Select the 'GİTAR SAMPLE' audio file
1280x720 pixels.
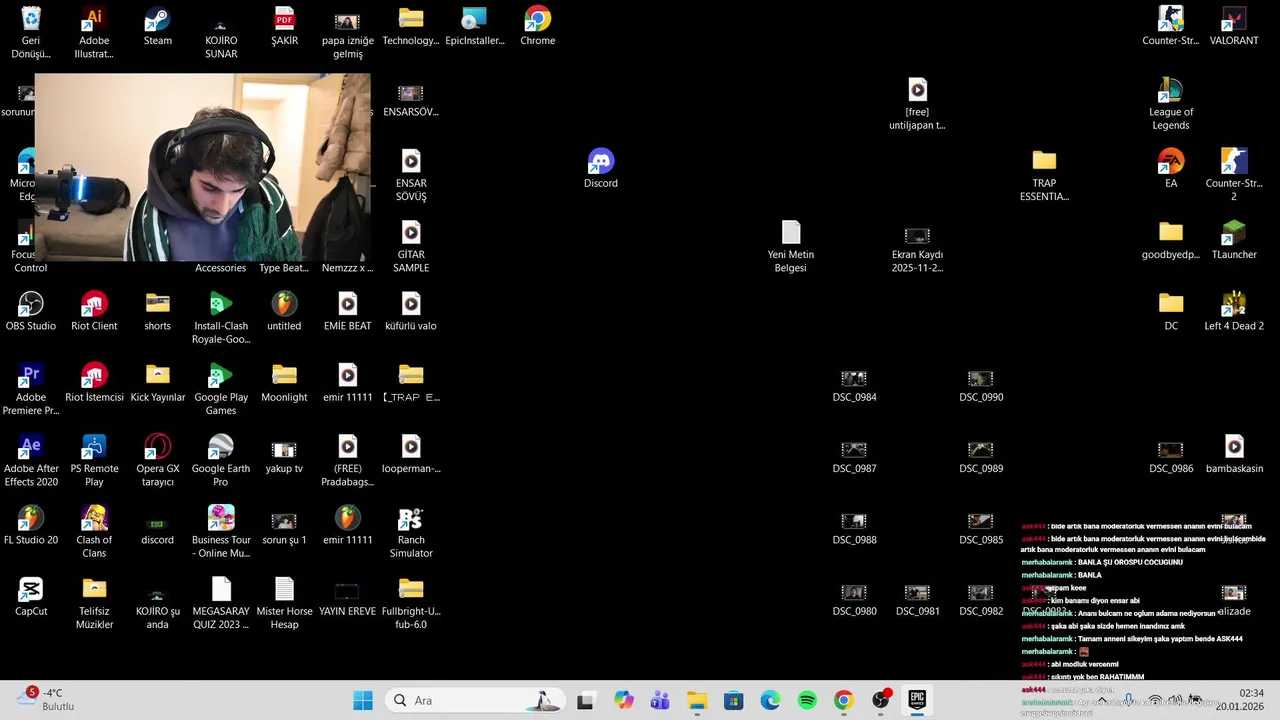pyautogui.click(x=411, y=247)
